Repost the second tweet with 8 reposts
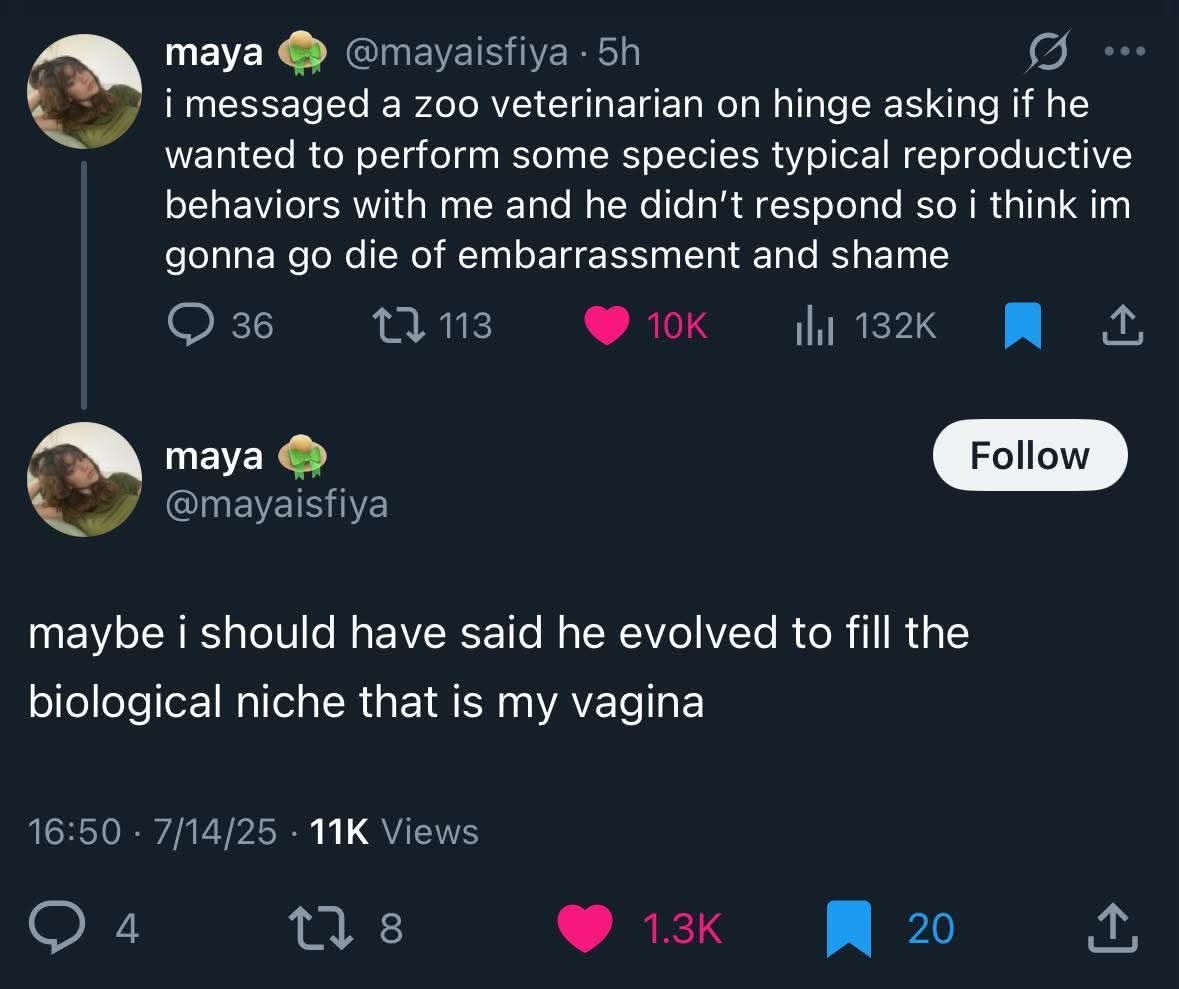 [318, 927]
